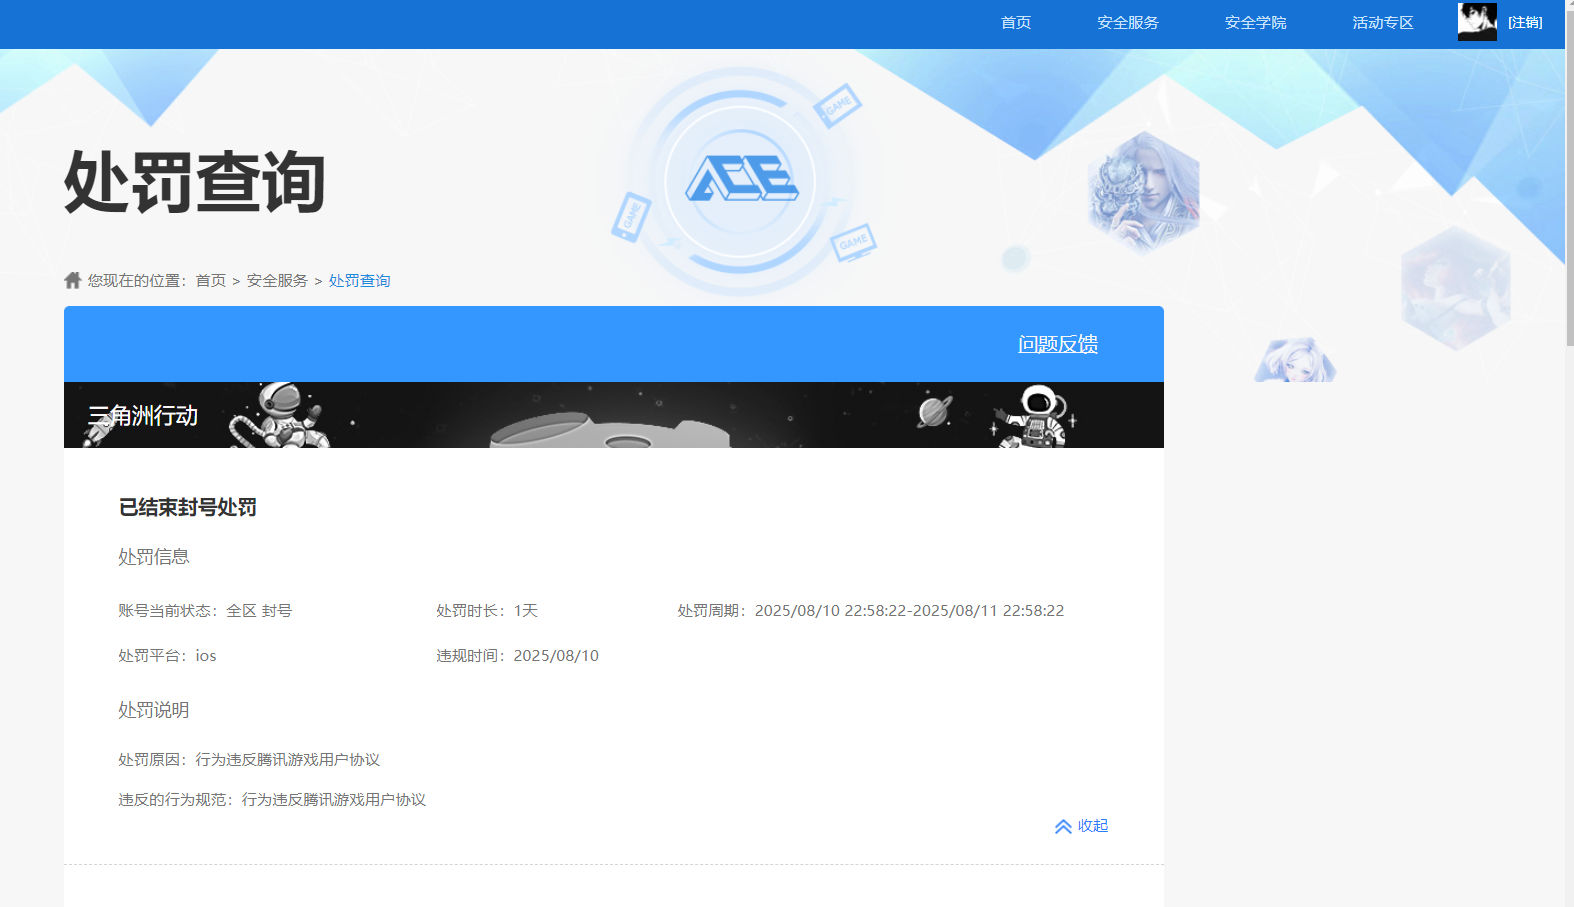The height and width of the screenshot is (907, 1574).
Task: Click the 账号当前状态：全区 封号 text
Action: tap(205, 611)
